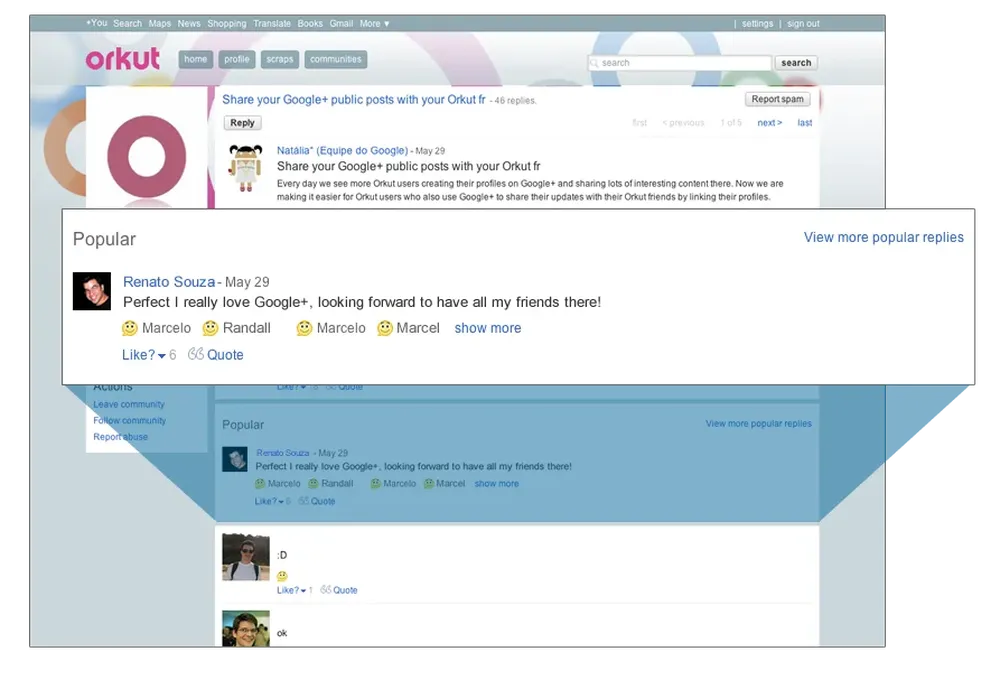Image resolution: width=1000 pixels, height=680 pixels.
Task: Open the communities tab
Action: pyautogui.click(x=335, y=59)
